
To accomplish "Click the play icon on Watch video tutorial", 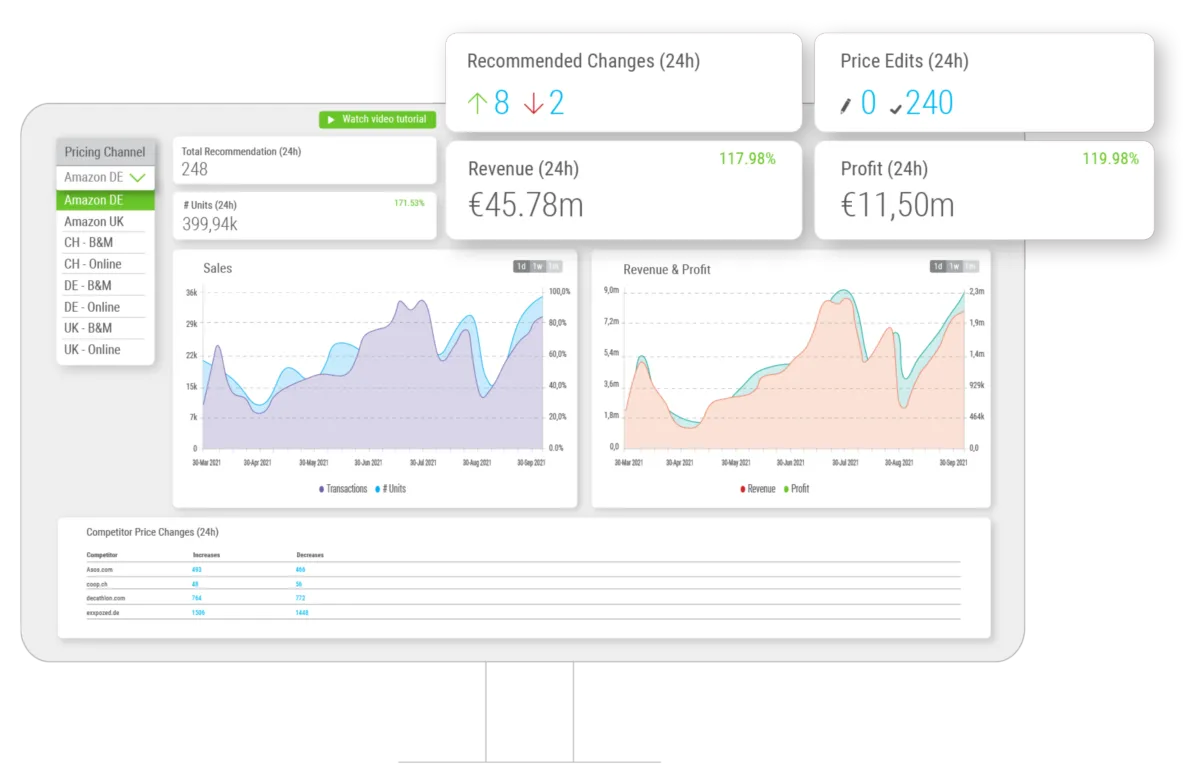I will [x=331, y=119].
